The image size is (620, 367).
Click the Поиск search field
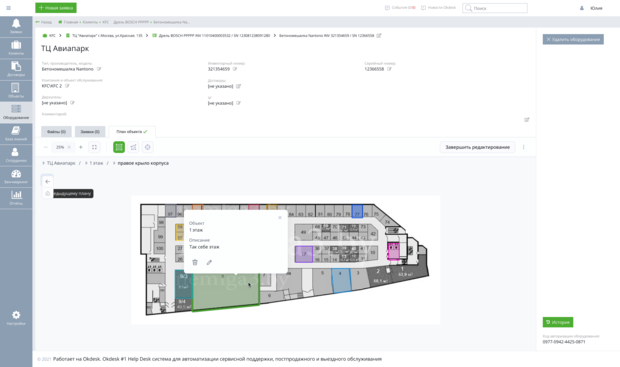[495, 8]
